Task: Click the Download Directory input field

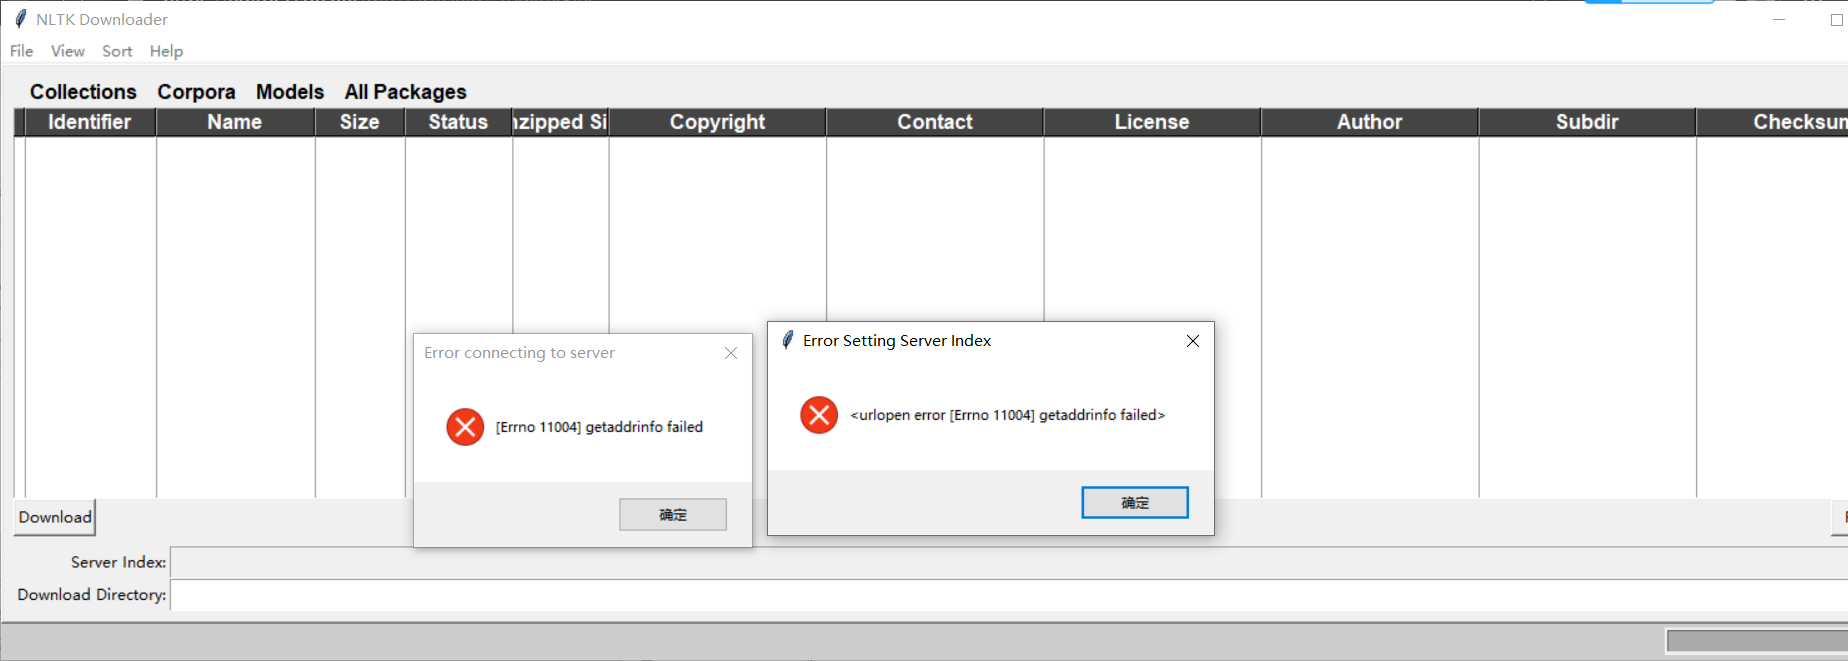Action: click(x=1009, y=595)
